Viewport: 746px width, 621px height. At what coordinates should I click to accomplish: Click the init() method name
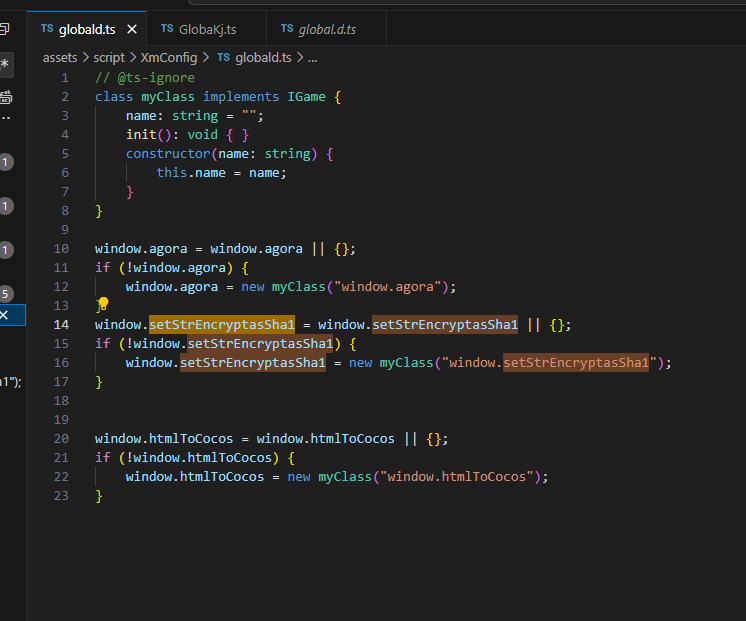141,135
